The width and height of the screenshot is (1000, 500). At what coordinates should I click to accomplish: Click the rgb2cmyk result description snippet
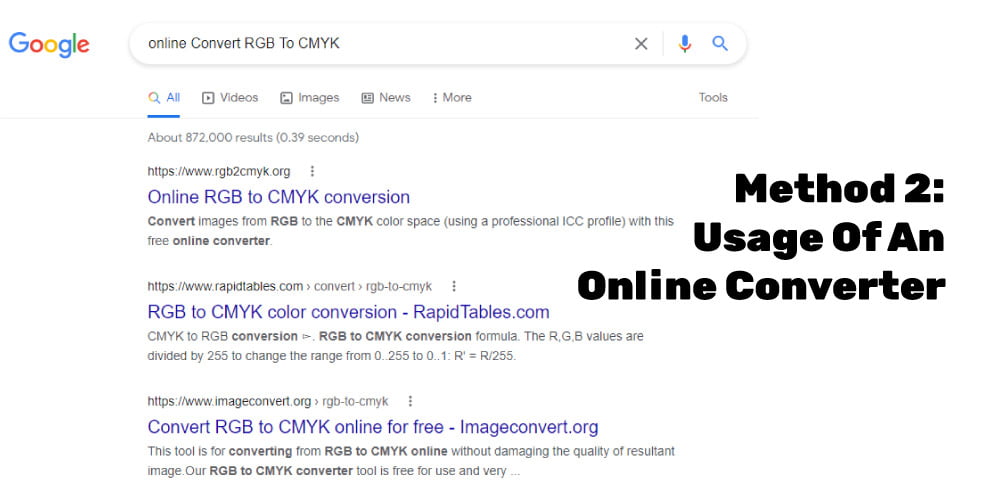[411, 231]
